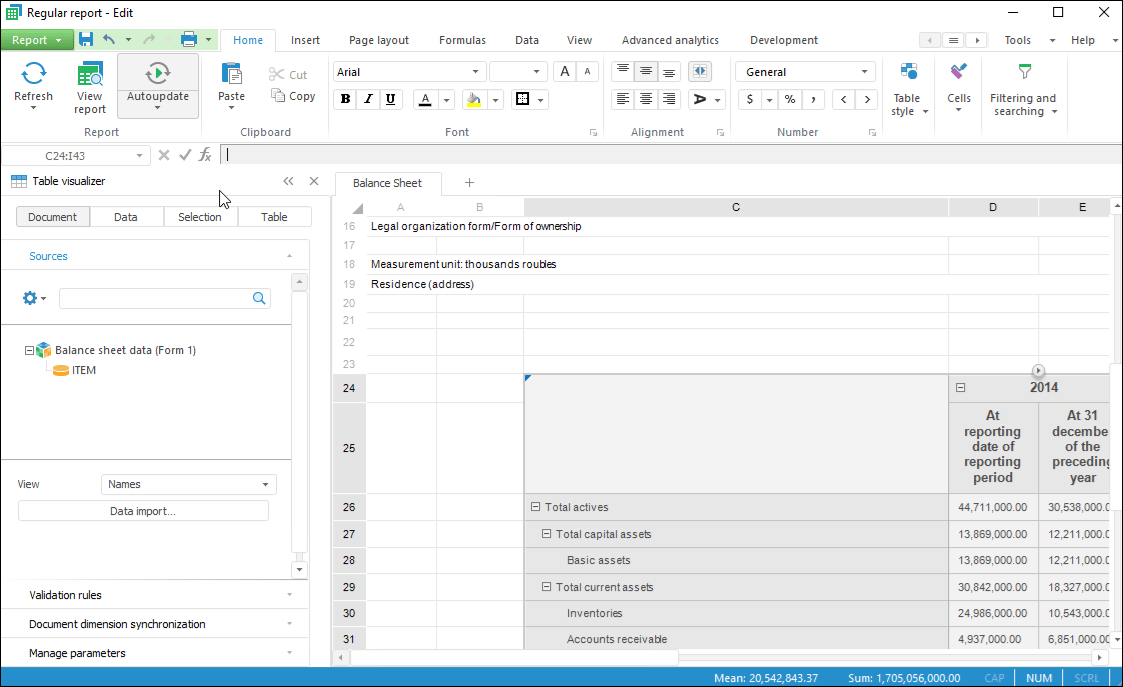Collapse the Total actives row

[x=536, y=508]
